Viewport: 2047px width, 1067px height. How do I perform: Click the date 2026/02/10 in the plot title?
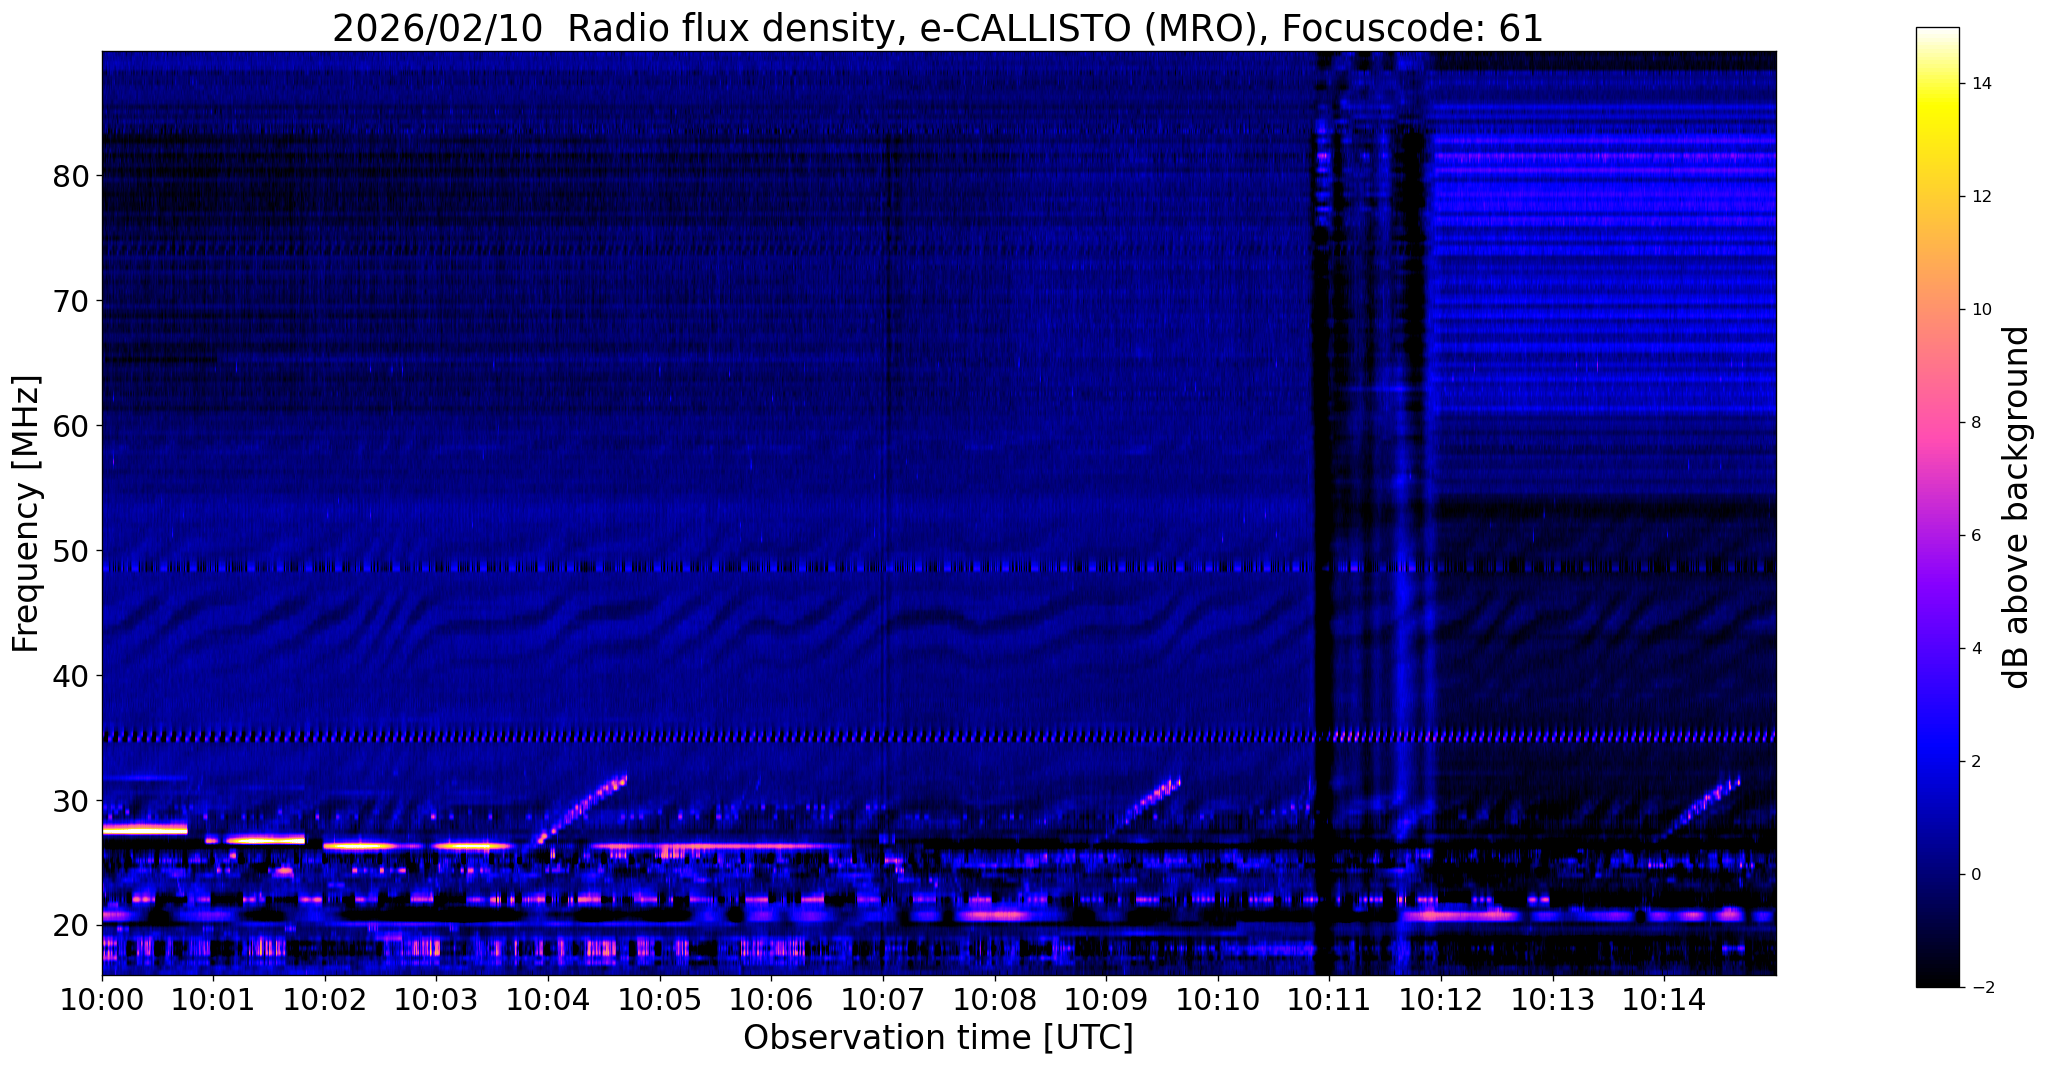[441, 29]
